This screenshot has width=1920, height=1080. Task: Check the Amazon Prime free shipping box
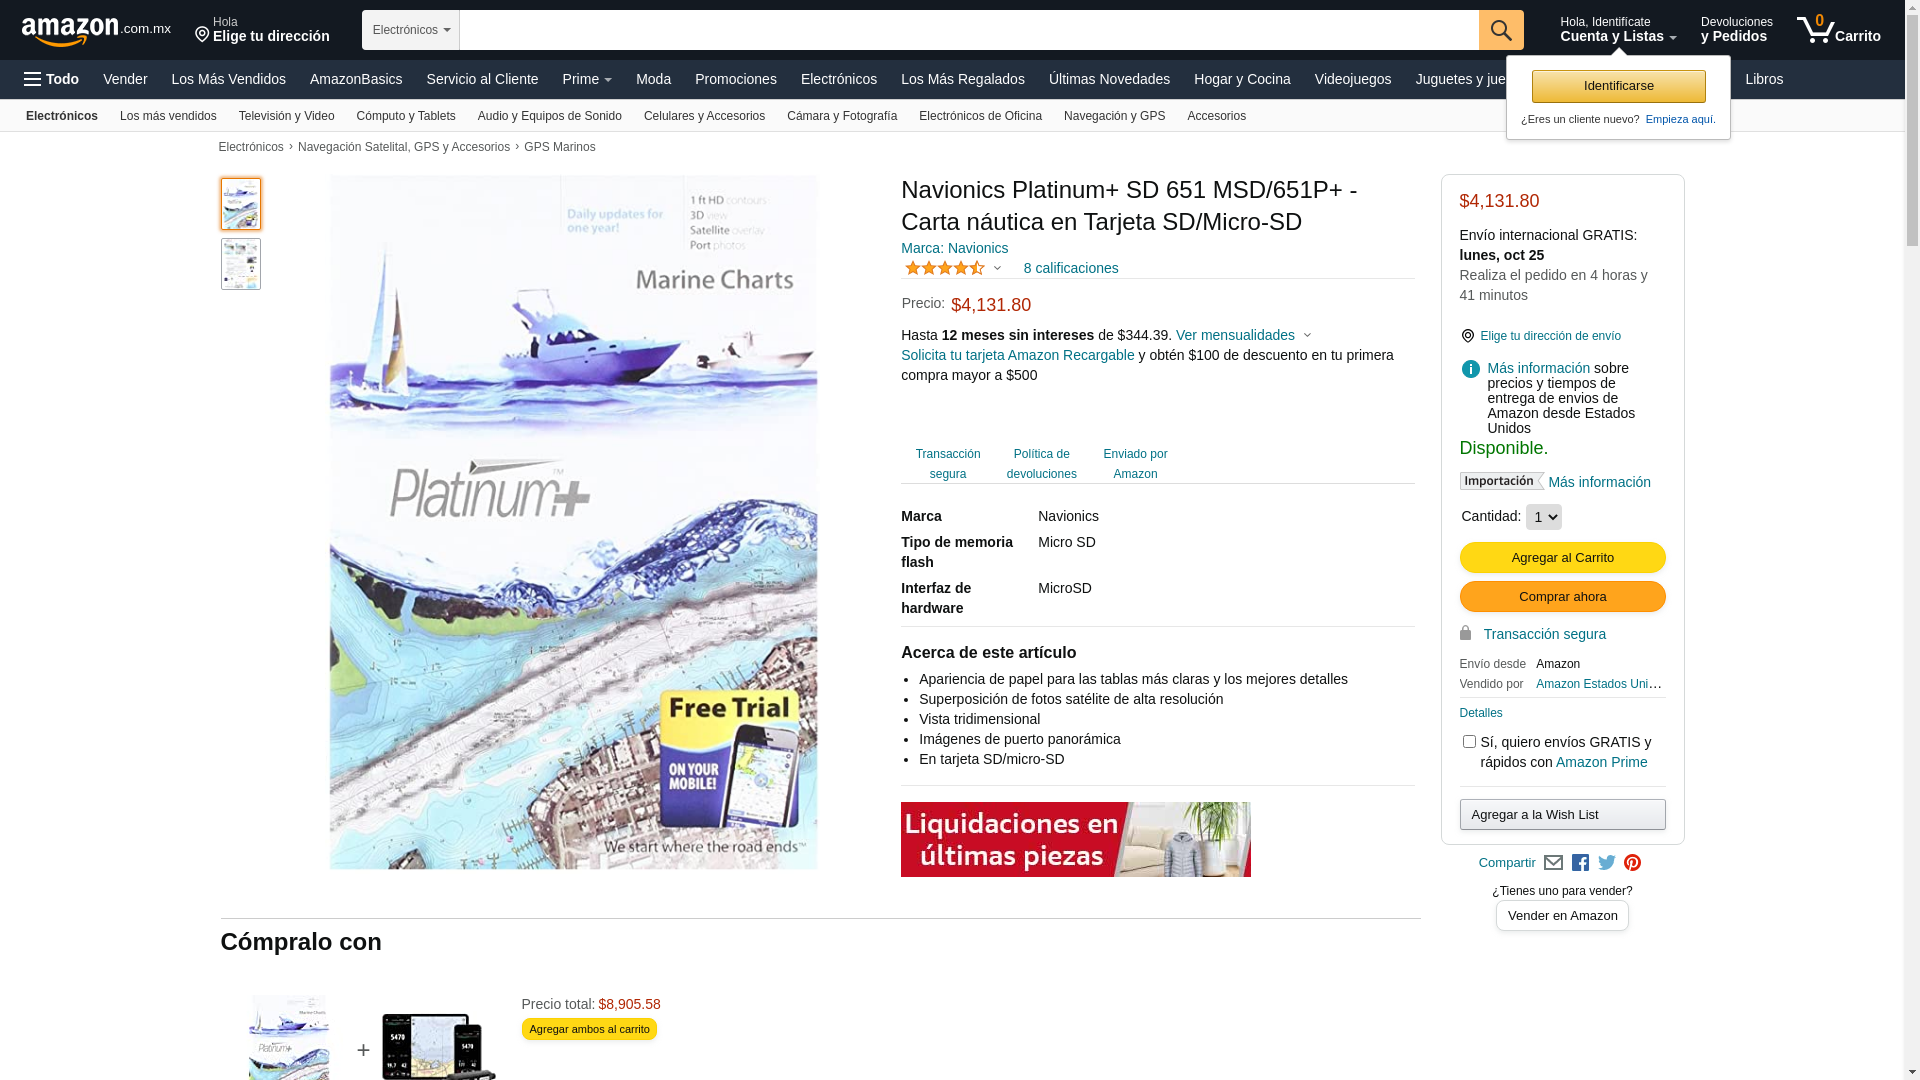coord(1468,742)
